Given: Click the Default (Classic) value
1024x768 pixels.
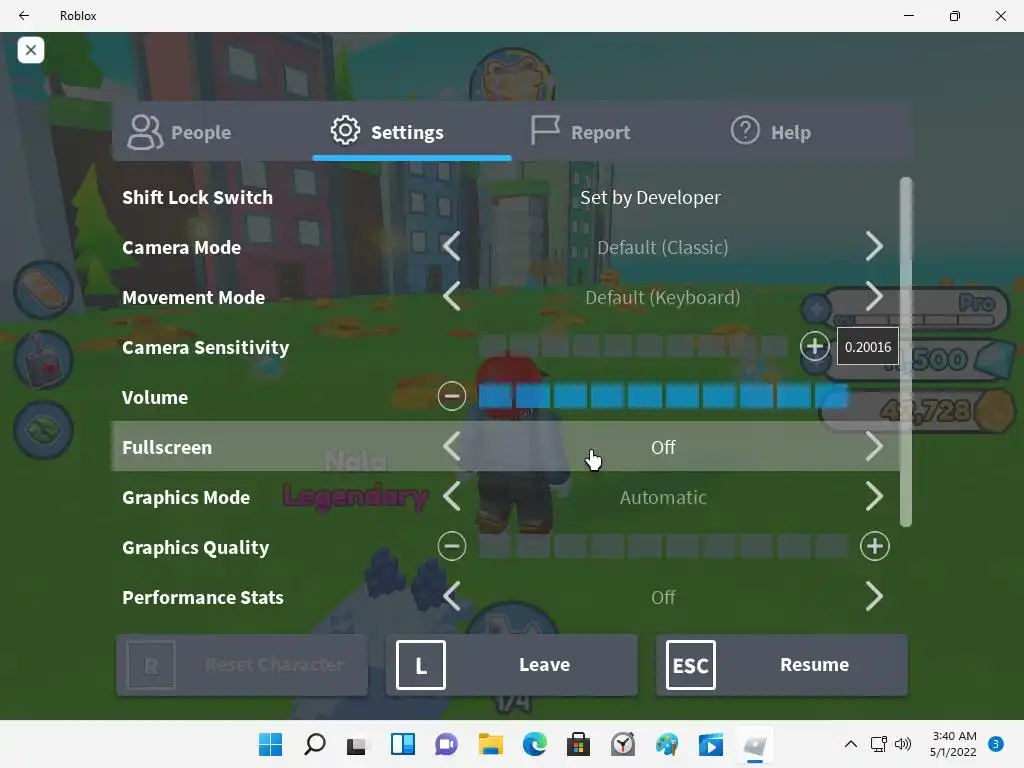Looking at the screenshot, I should pos(663,248).
